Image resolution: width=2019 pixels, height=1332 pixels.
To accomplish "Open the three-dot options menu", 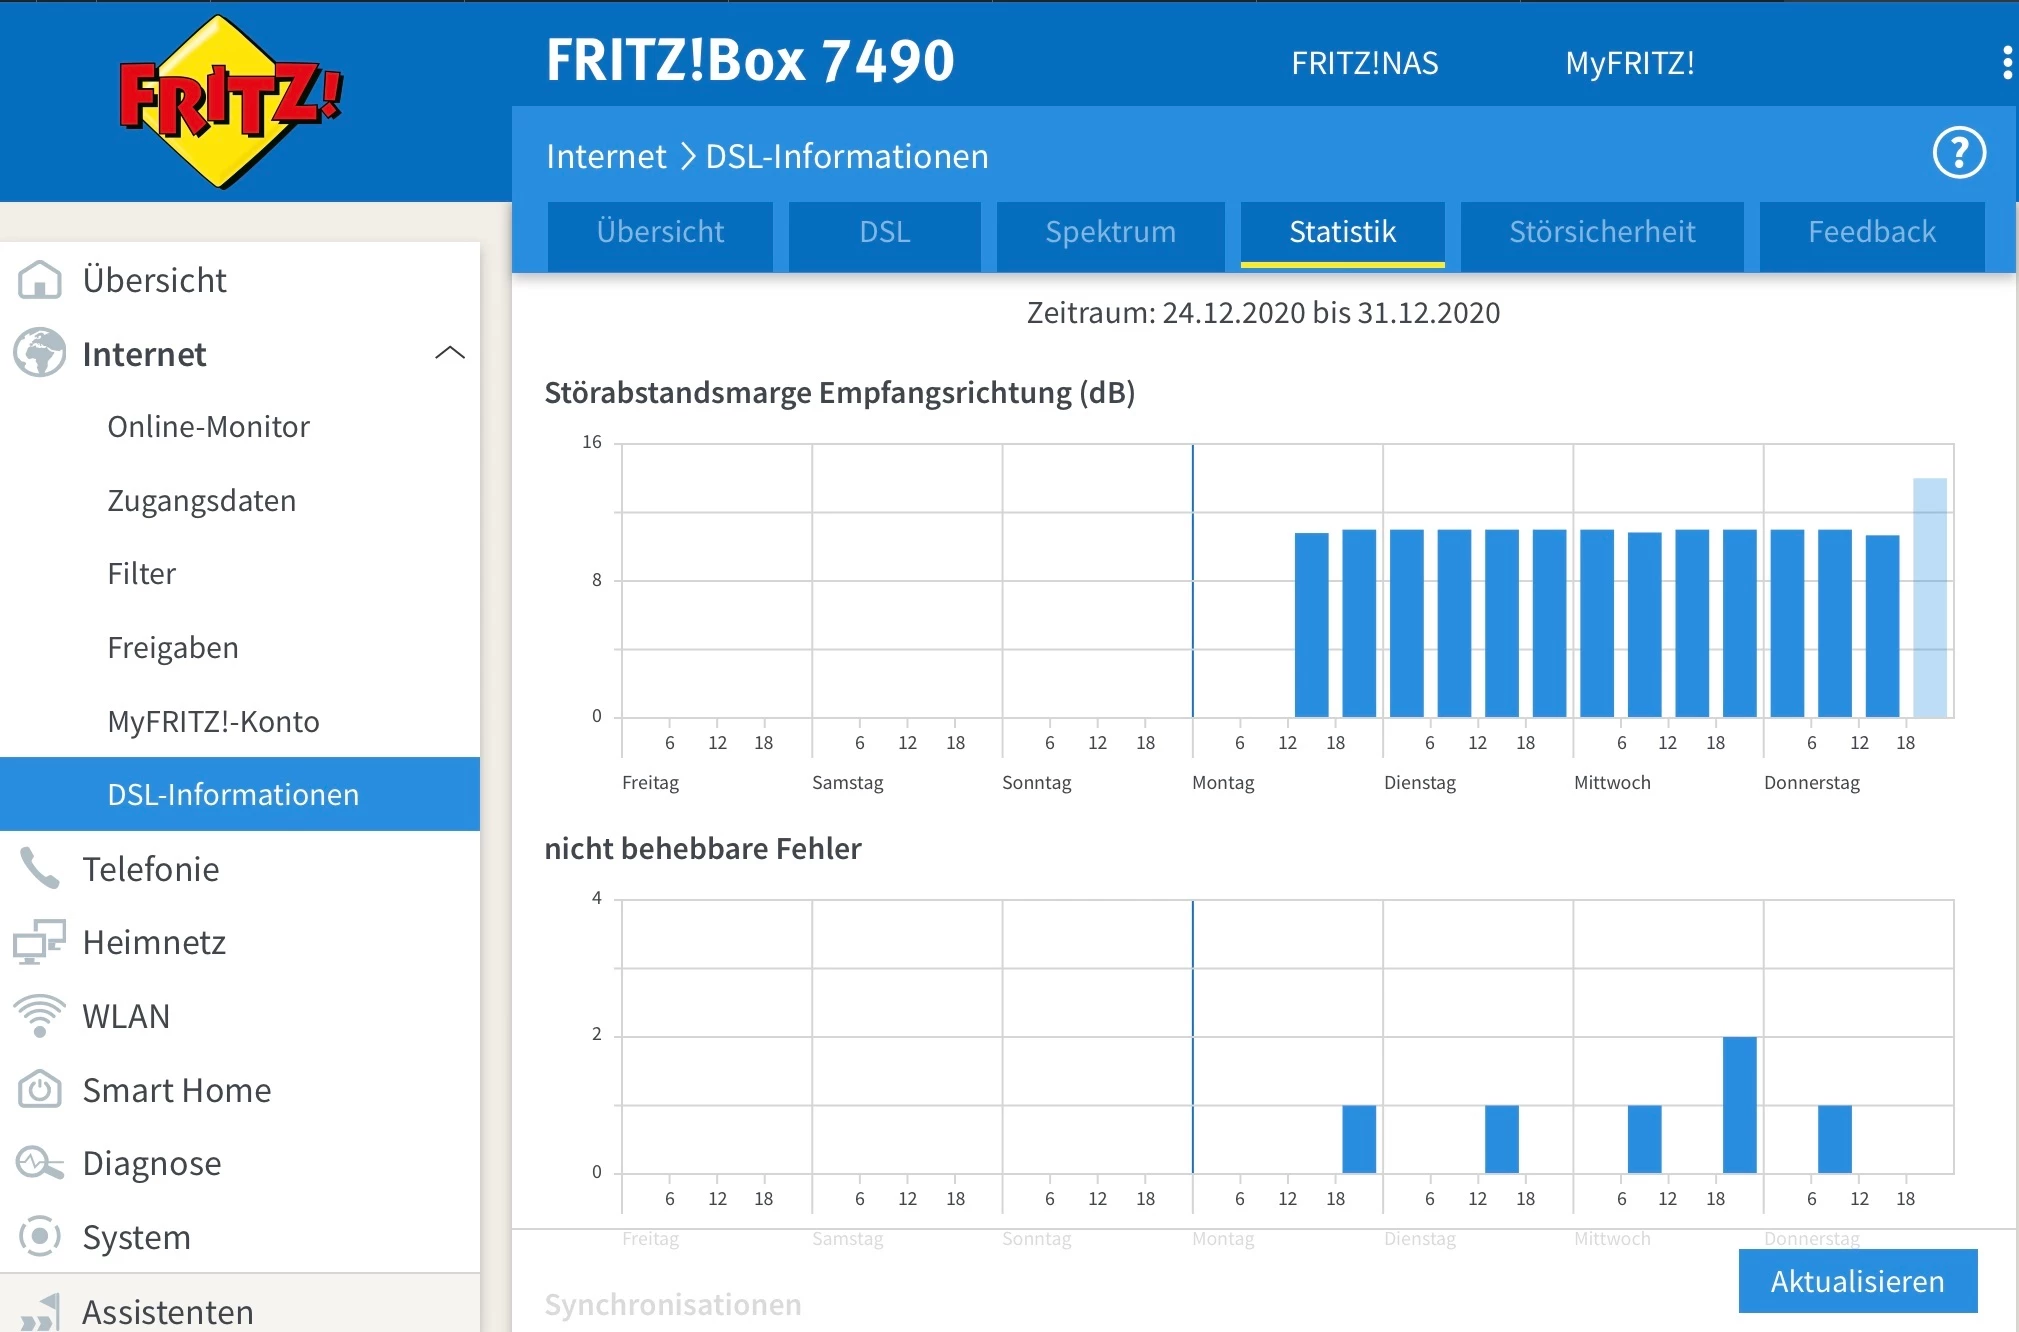I will 2006,62.
